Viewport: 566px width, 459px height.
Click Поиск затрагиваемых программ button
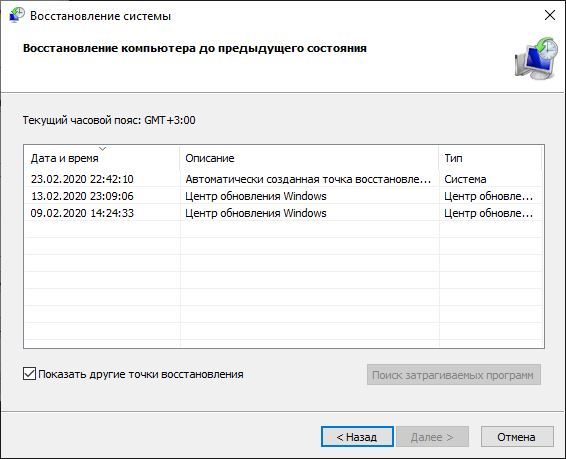(453, 375)
